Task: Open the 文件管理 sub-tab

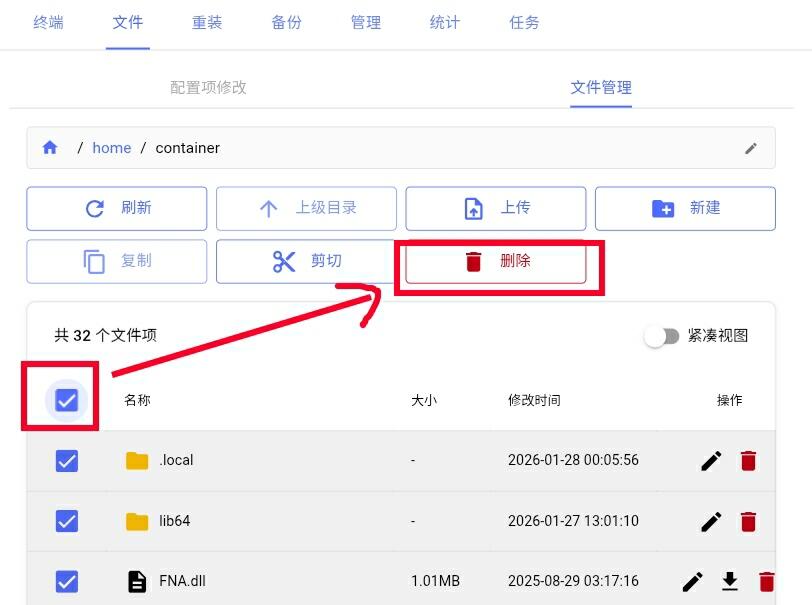Action: 601,88
